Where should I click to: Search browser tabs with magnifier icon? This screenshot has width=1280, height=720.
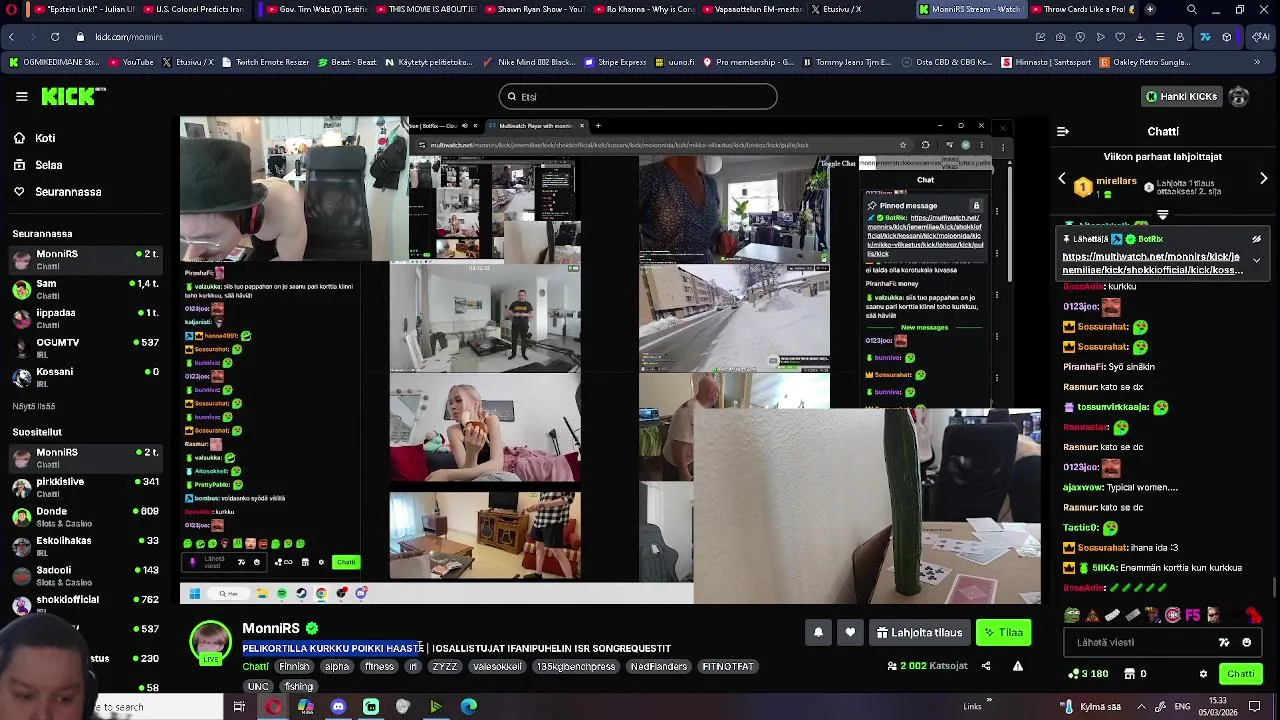[x=1191, y=9]
